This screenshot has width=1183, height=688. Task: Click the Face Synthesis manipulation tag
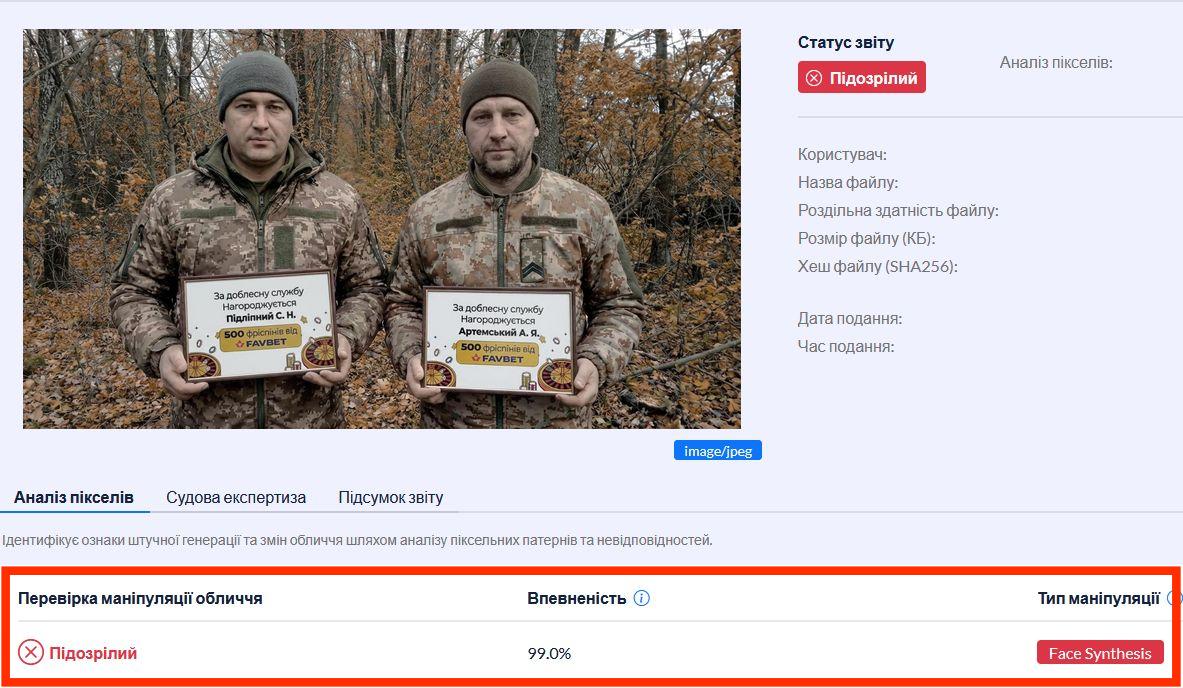1100,653
